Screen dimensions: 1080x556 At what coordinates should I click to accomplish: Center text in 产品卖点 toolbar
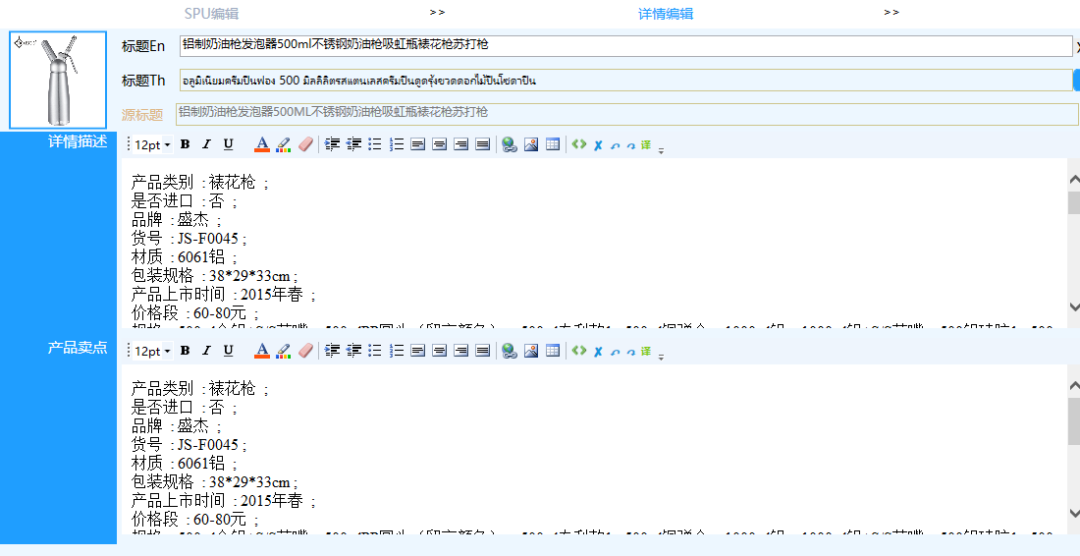(x=439, y=351)
